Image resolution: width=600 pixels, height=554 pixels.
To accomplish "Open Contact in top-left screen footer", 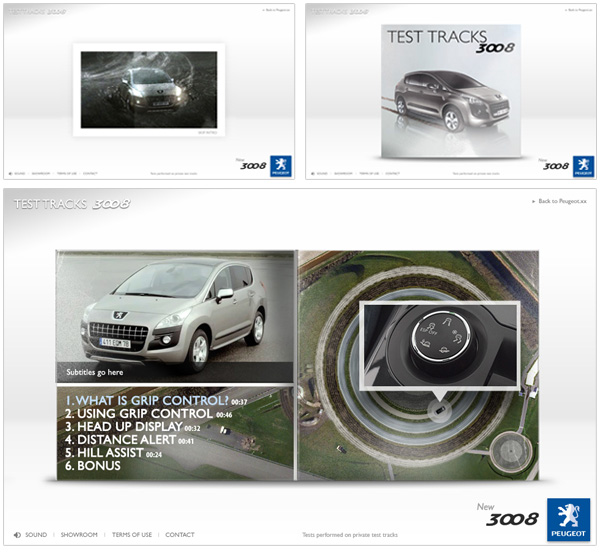I will (90, 173).
